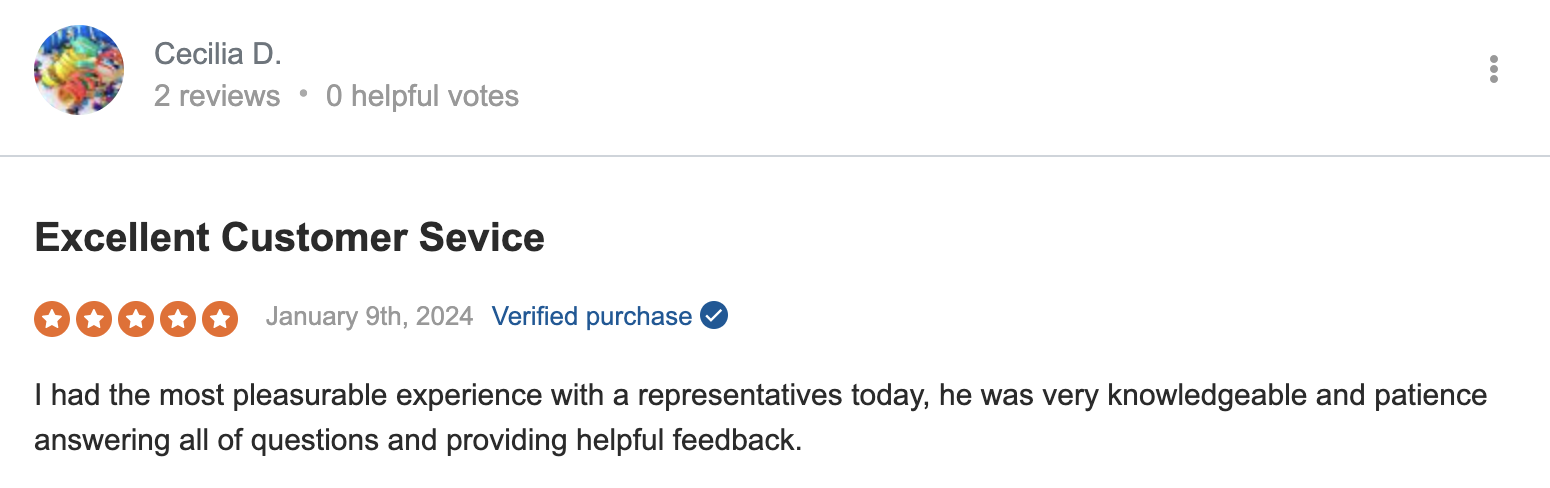Viewport: 1550px width, 488px height.
Task: Click the blue verified checkmark badge
Action: (x=714, y=316)
